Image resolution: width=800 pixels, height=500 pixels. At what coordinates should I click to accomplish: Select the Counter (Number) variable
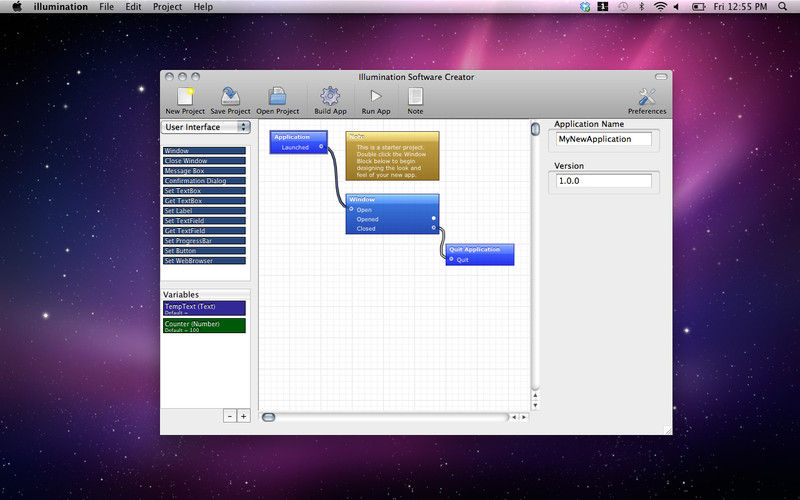(204, 326)
